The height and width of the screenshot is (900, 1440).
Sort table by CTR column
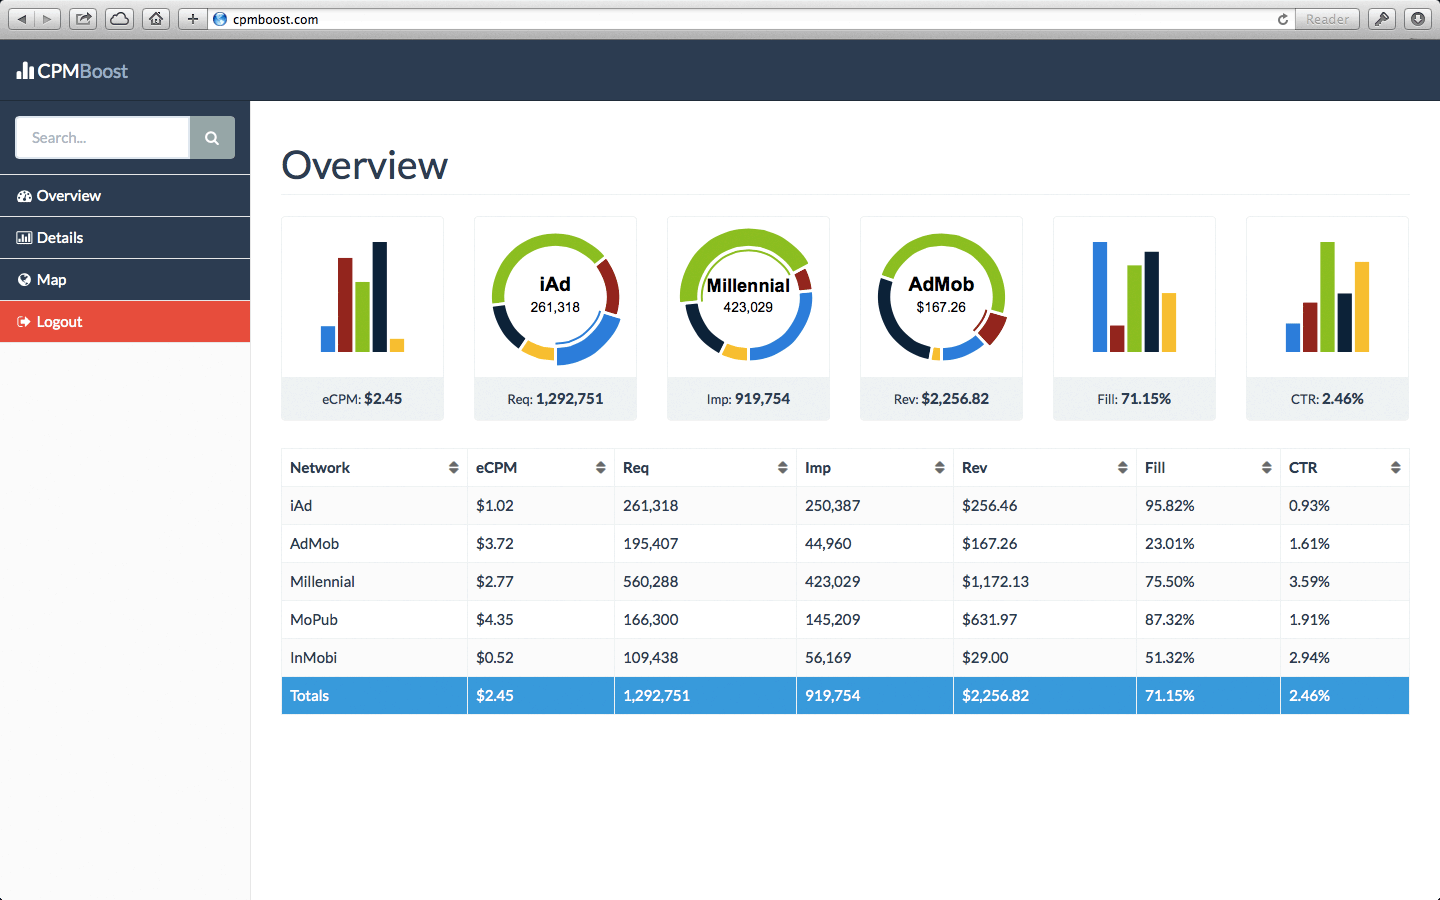point(1395,468)
